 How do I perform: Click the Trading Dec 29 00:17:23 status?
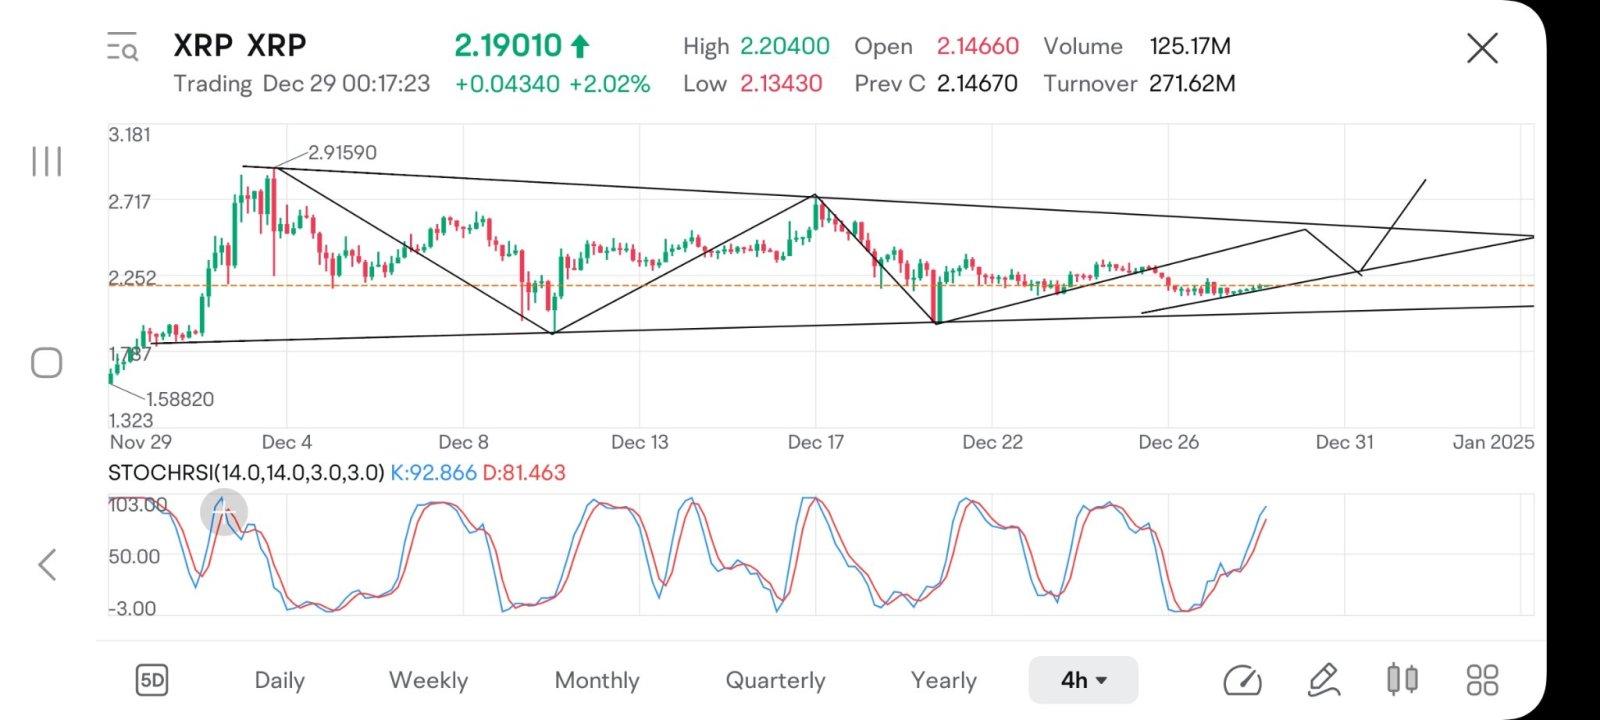(302, 84)
